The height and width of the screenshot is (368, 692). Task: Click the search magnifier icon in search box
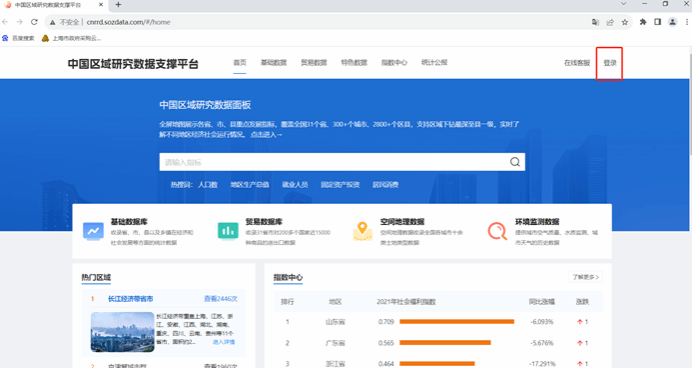pyautogui.click(x=515, y=162)
